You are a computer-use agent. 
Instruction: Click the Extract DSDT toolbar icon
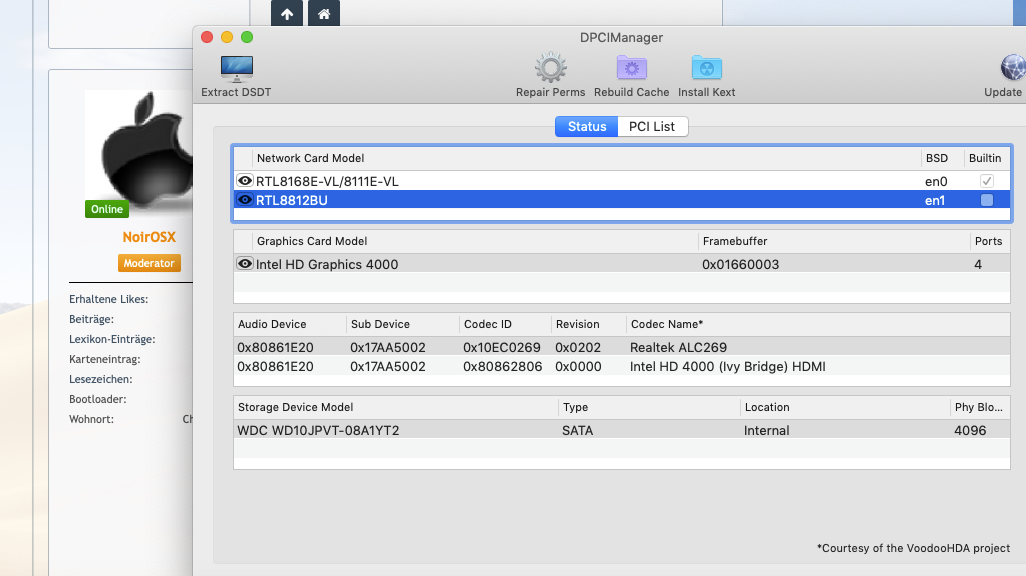[x=236, y=70]
